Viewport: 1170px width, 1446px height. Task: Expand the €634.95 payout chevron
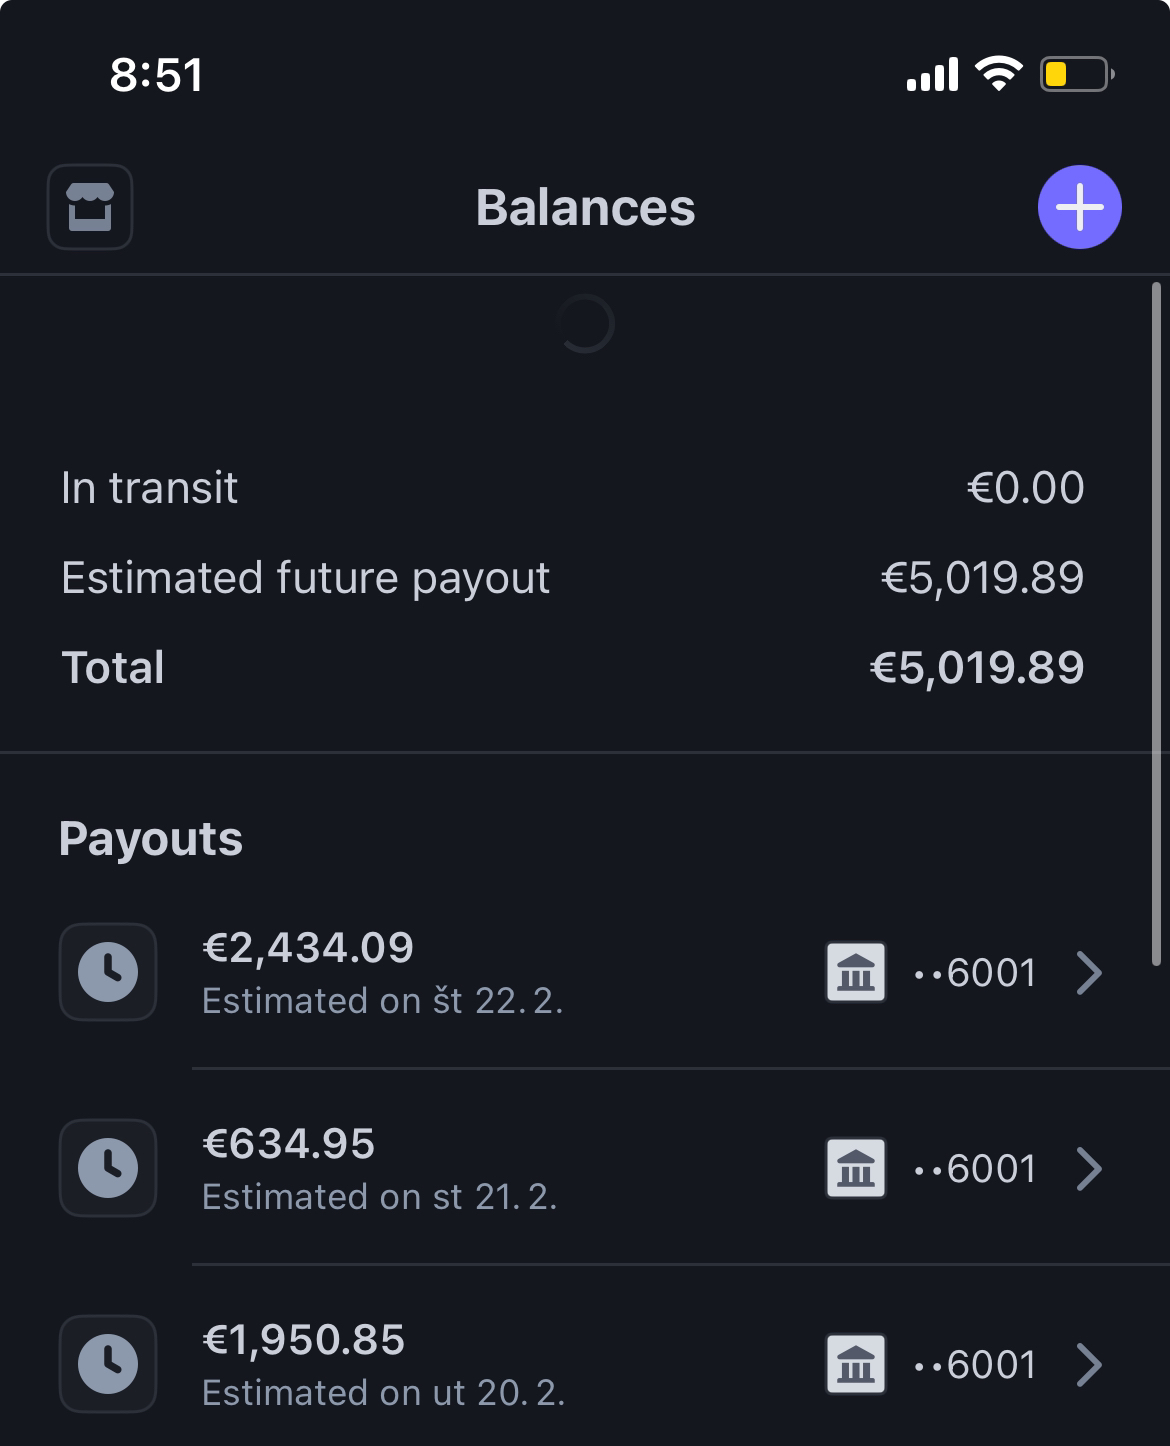(1089, 1168)
